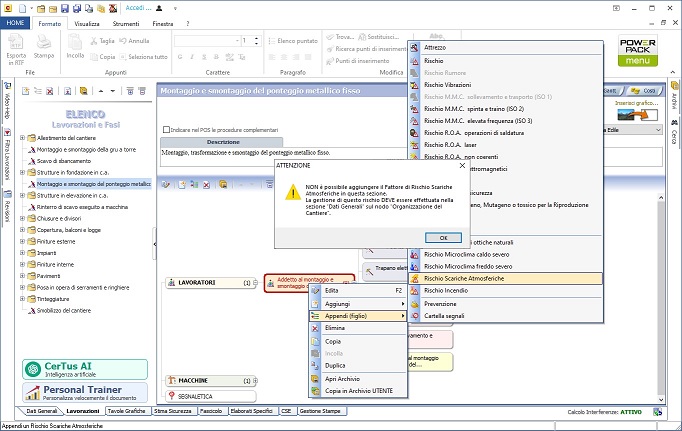Check 'Indicare nel POS le procedure complementari'
The height and width of the screenshot is (431, 682).
pyautogui.click(x=166, y=129)
